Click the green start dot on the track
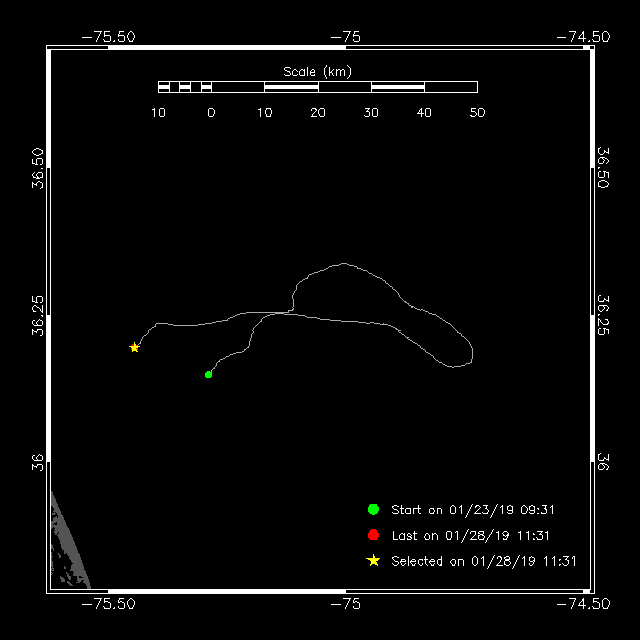Viewport: 640px width, 640px height. (x=208, y=374)
